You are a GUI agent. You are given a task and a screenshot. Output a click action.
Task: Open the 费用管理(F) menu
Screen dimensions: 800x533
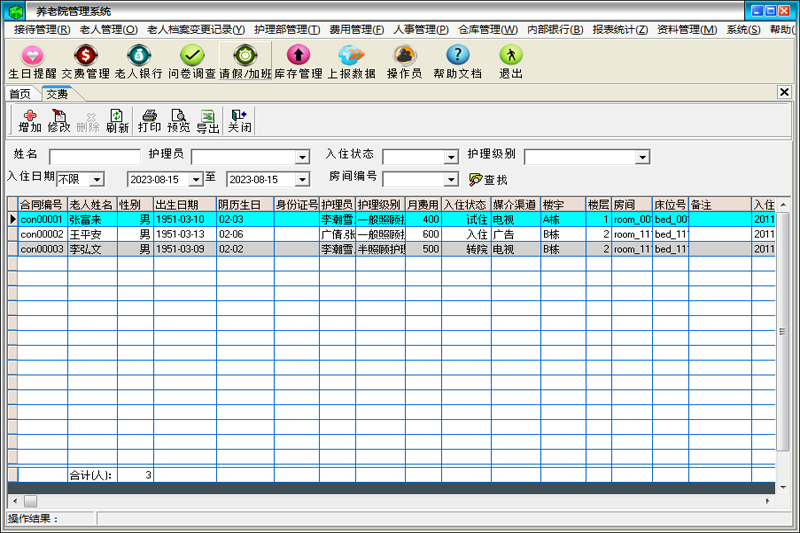tap(357, 30)
